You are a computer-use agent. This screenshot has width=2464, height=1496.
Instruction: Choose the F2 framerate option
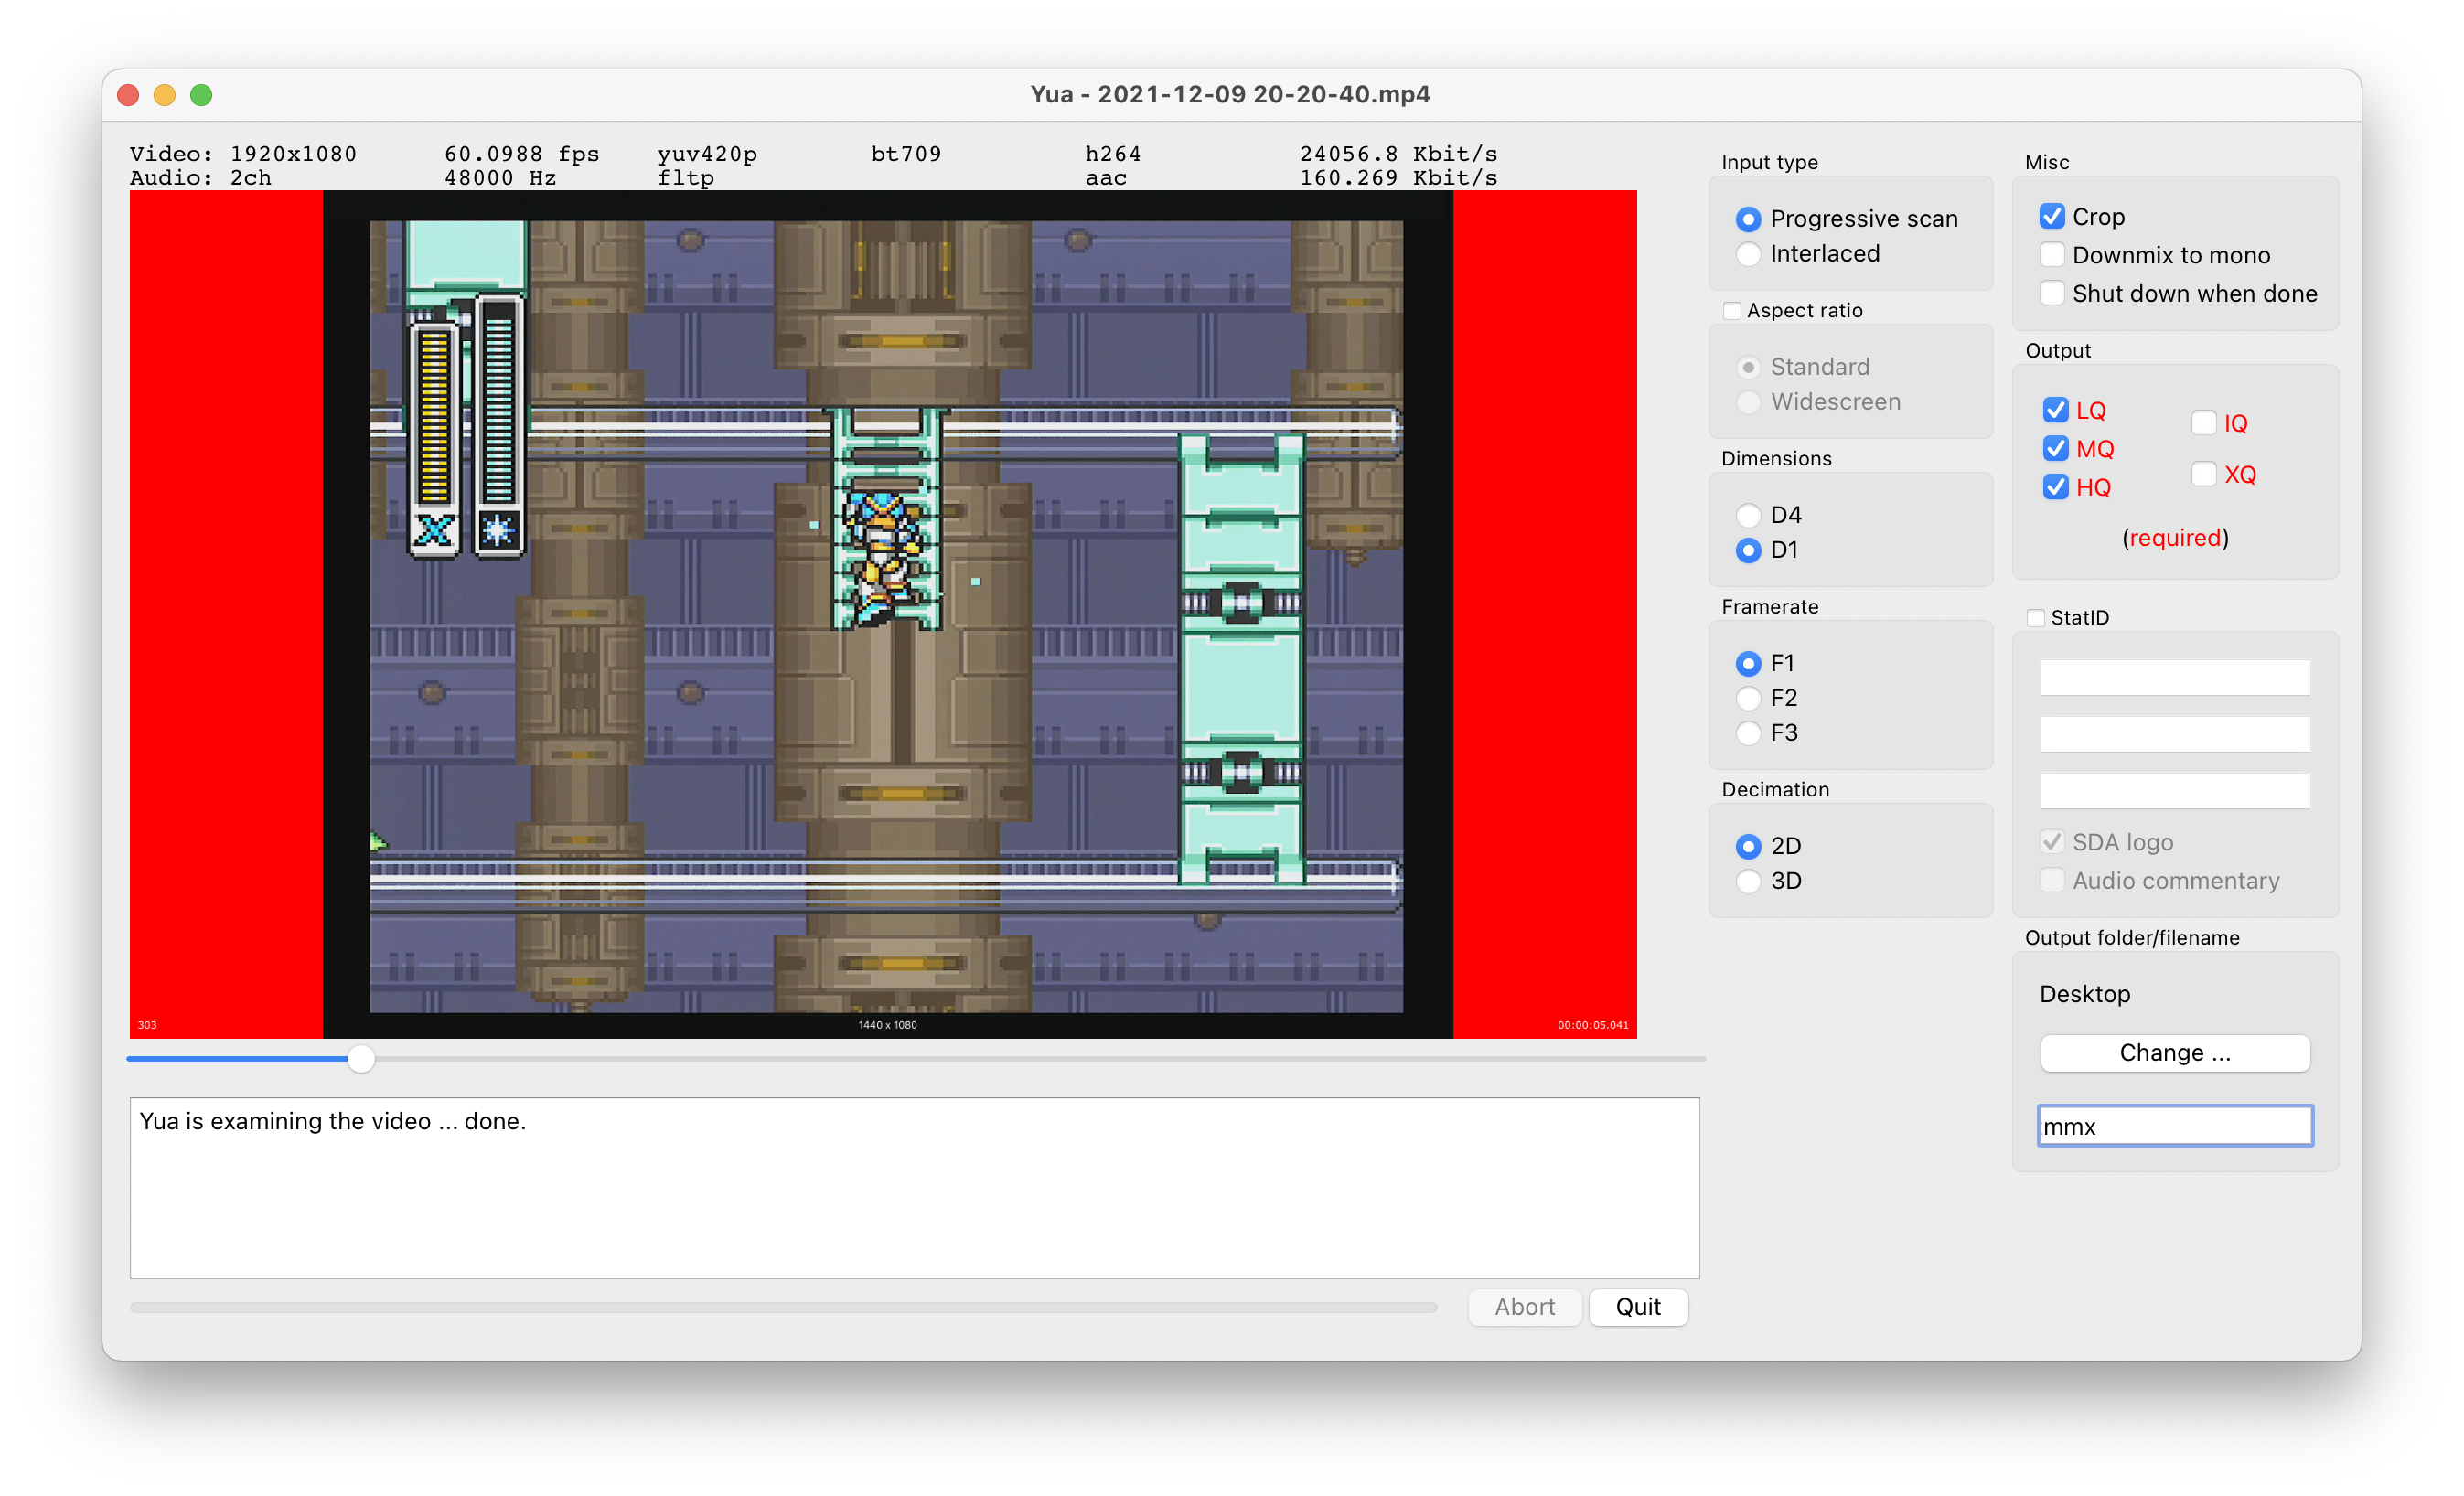coord(1748,698)
